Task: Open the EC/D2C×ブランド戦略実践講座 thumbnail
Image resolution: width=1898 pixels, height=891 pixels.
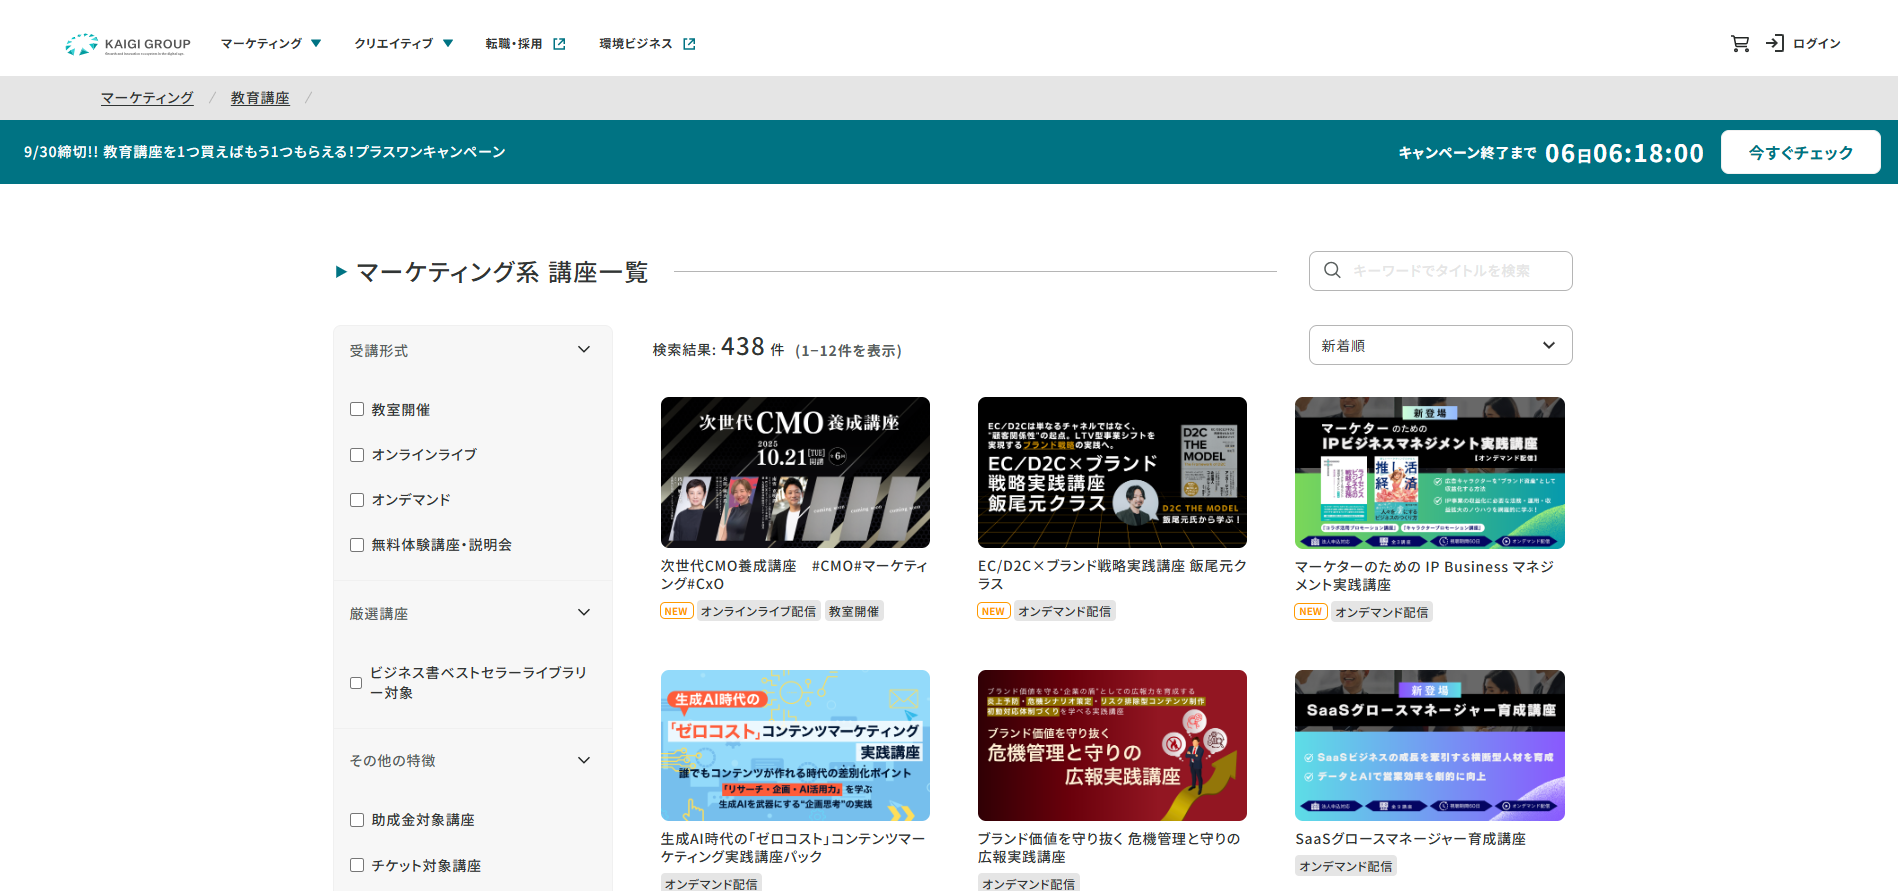Action: [1112, 472]
